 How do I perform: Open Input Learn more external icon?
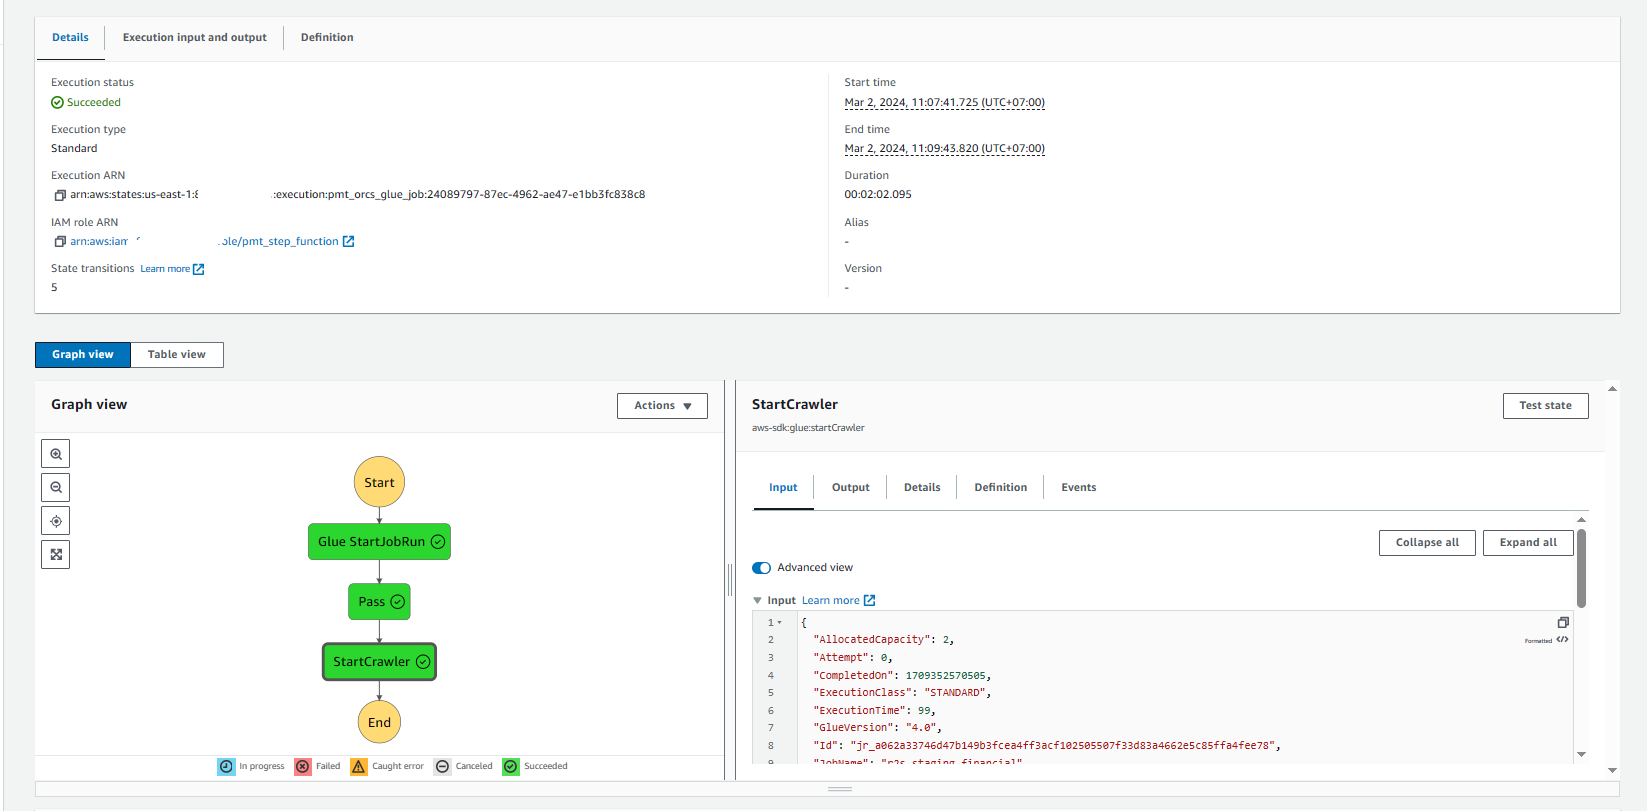point(869,601)
